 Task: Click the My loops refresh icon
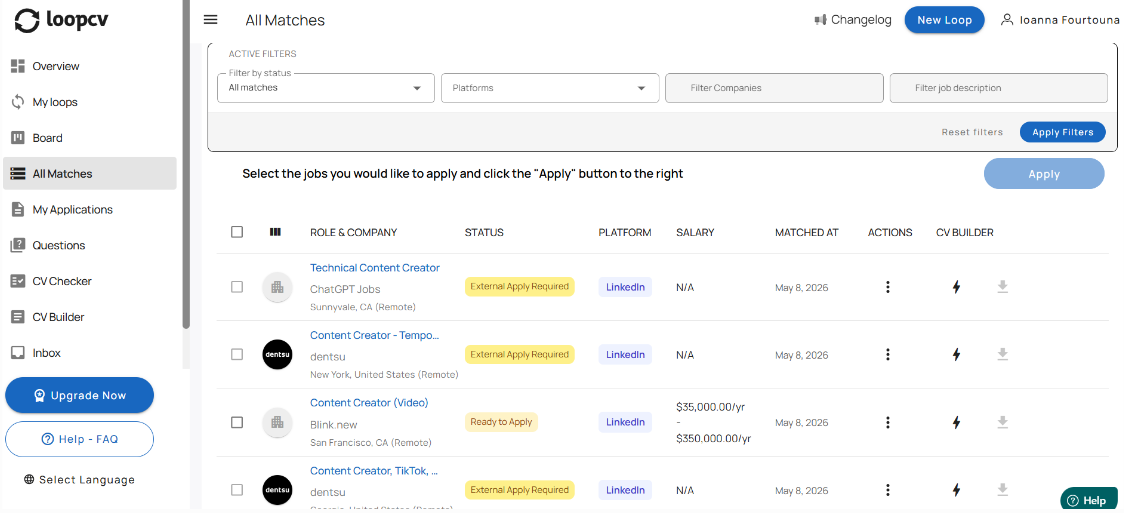(18, 102)
